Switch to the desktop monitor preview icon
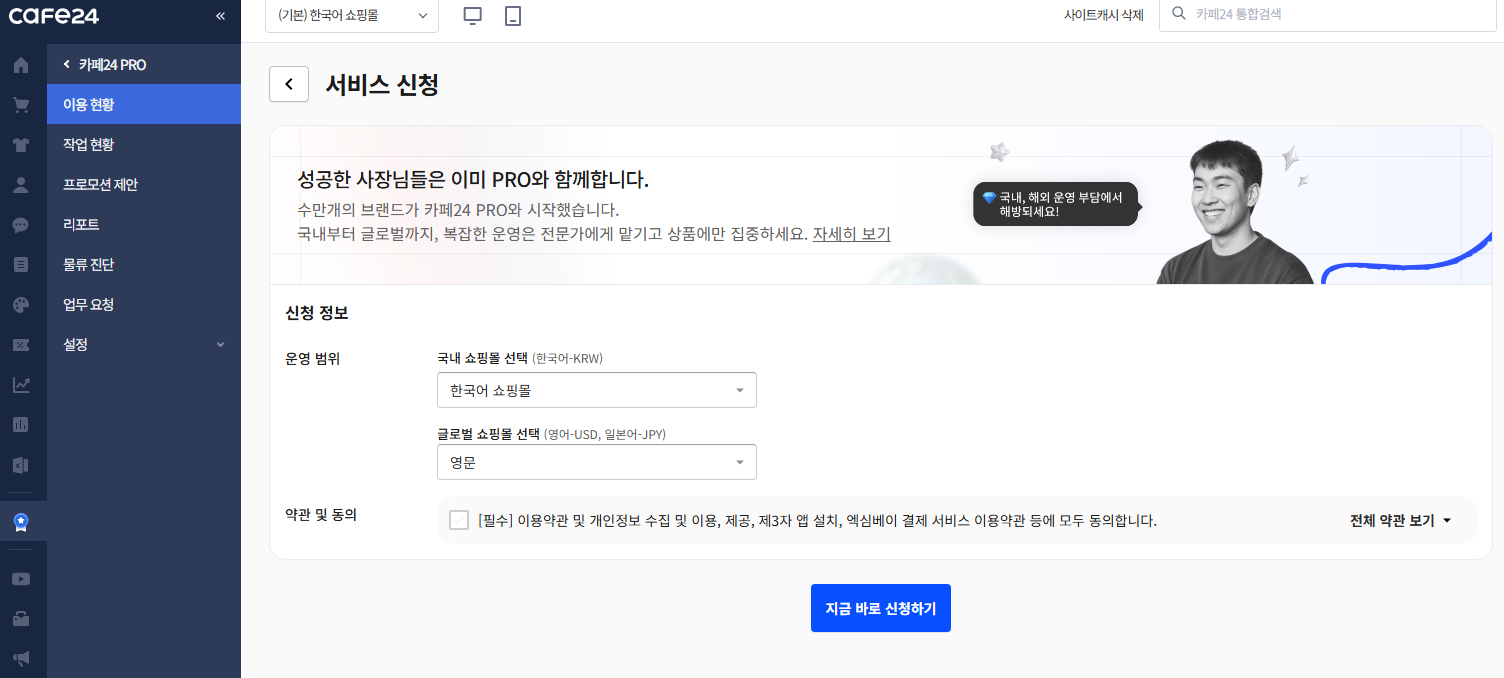 473,16
